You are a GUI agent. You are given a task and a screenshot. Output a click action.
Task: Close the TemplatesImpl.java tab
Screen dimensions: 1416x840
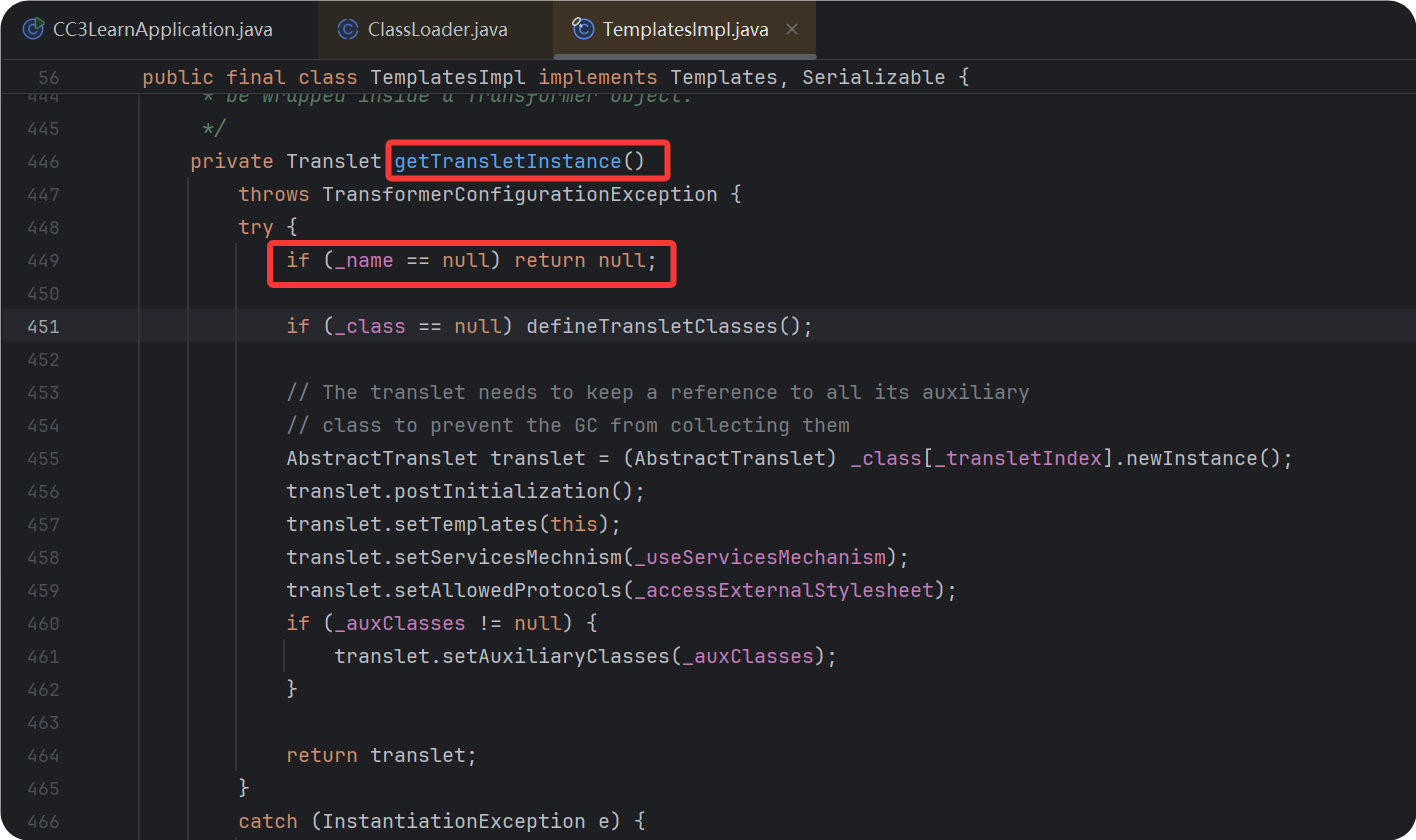[x=791, y=29]
